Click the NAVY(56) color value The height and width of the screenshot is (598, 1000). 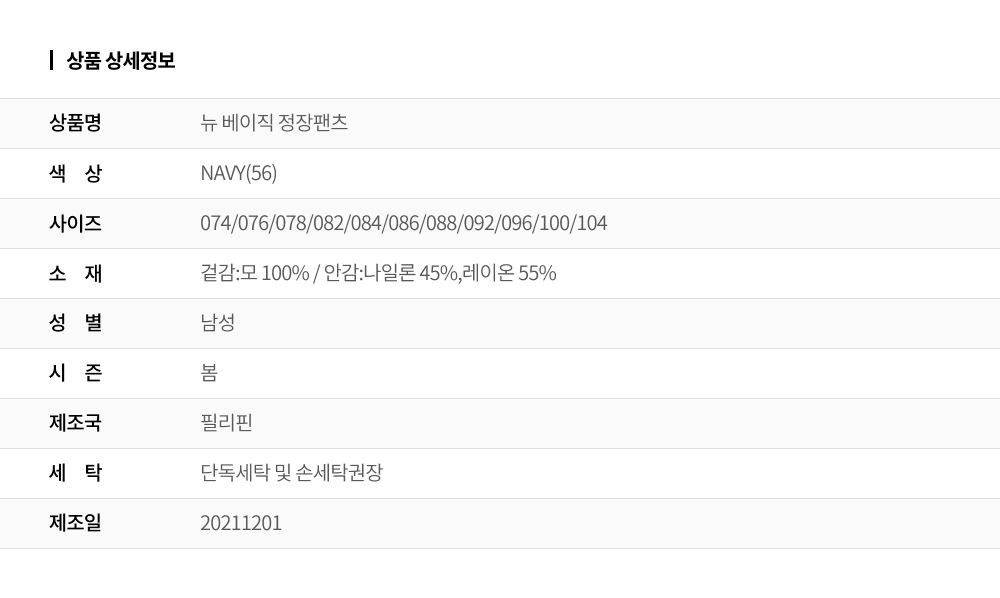pyautogui.click(x=239, y=173)
